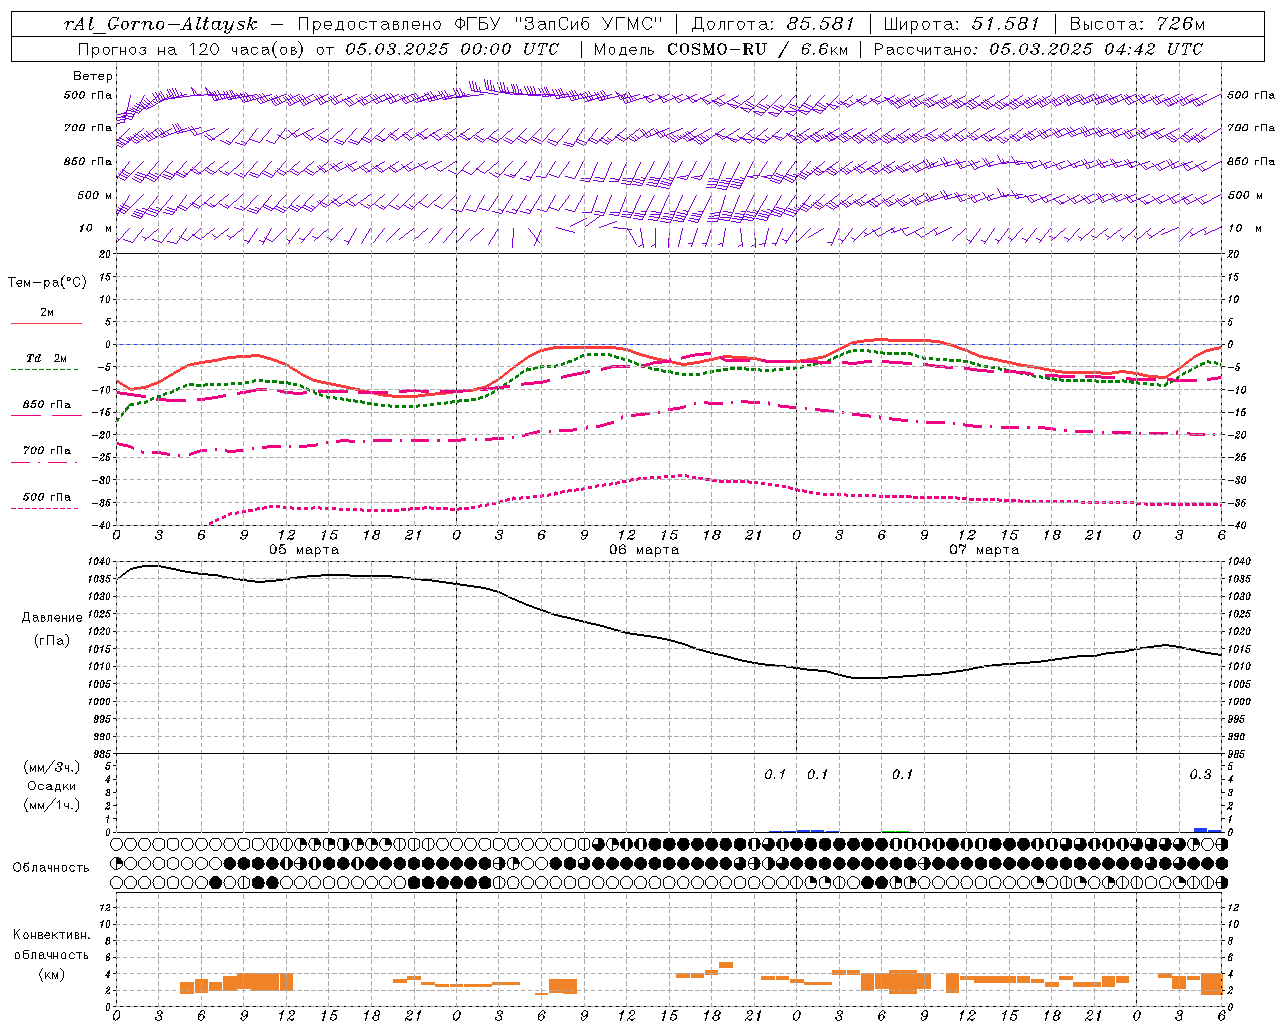Click the Td 2м dew point legend entry
This screenshot has height=1024, width=1280.
pyautogui.click(x=46, y=358)
